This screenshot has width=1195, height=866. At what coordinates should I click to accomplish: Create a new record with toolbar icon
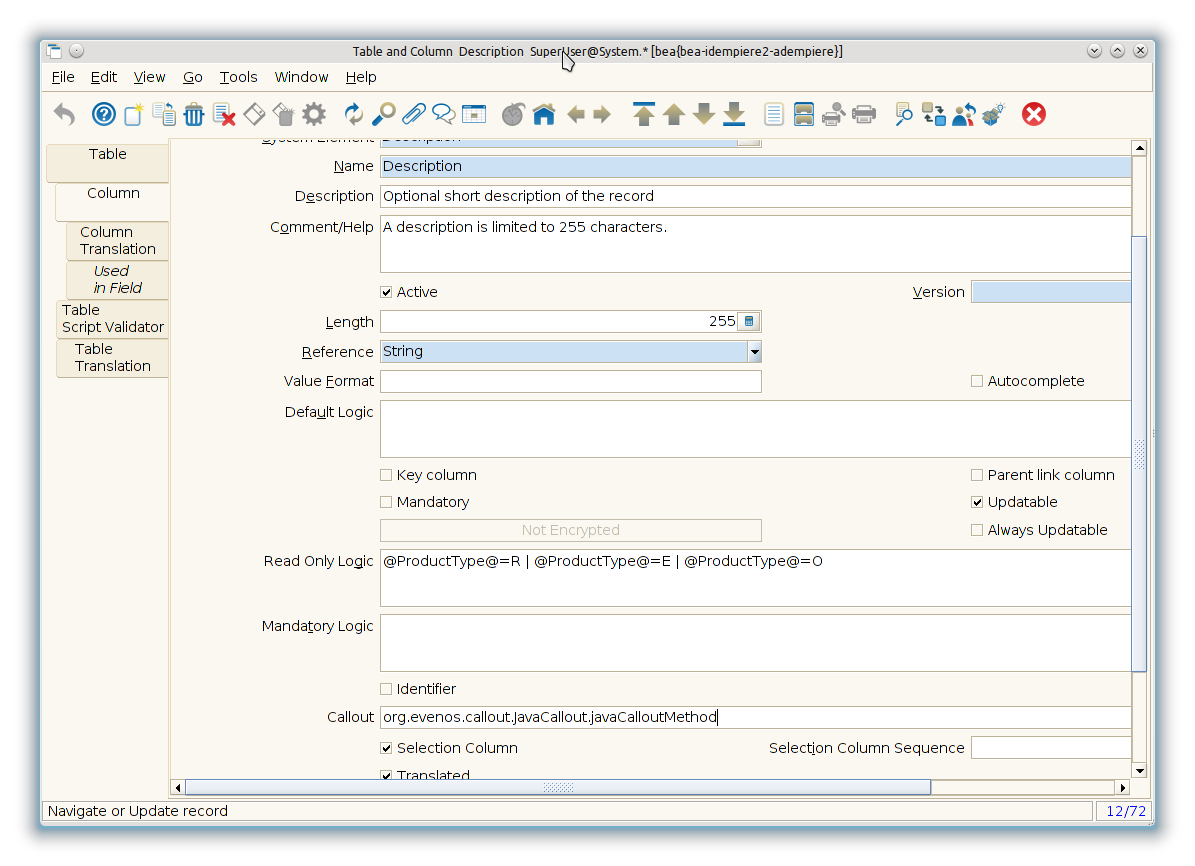click(x=134, y=115)
